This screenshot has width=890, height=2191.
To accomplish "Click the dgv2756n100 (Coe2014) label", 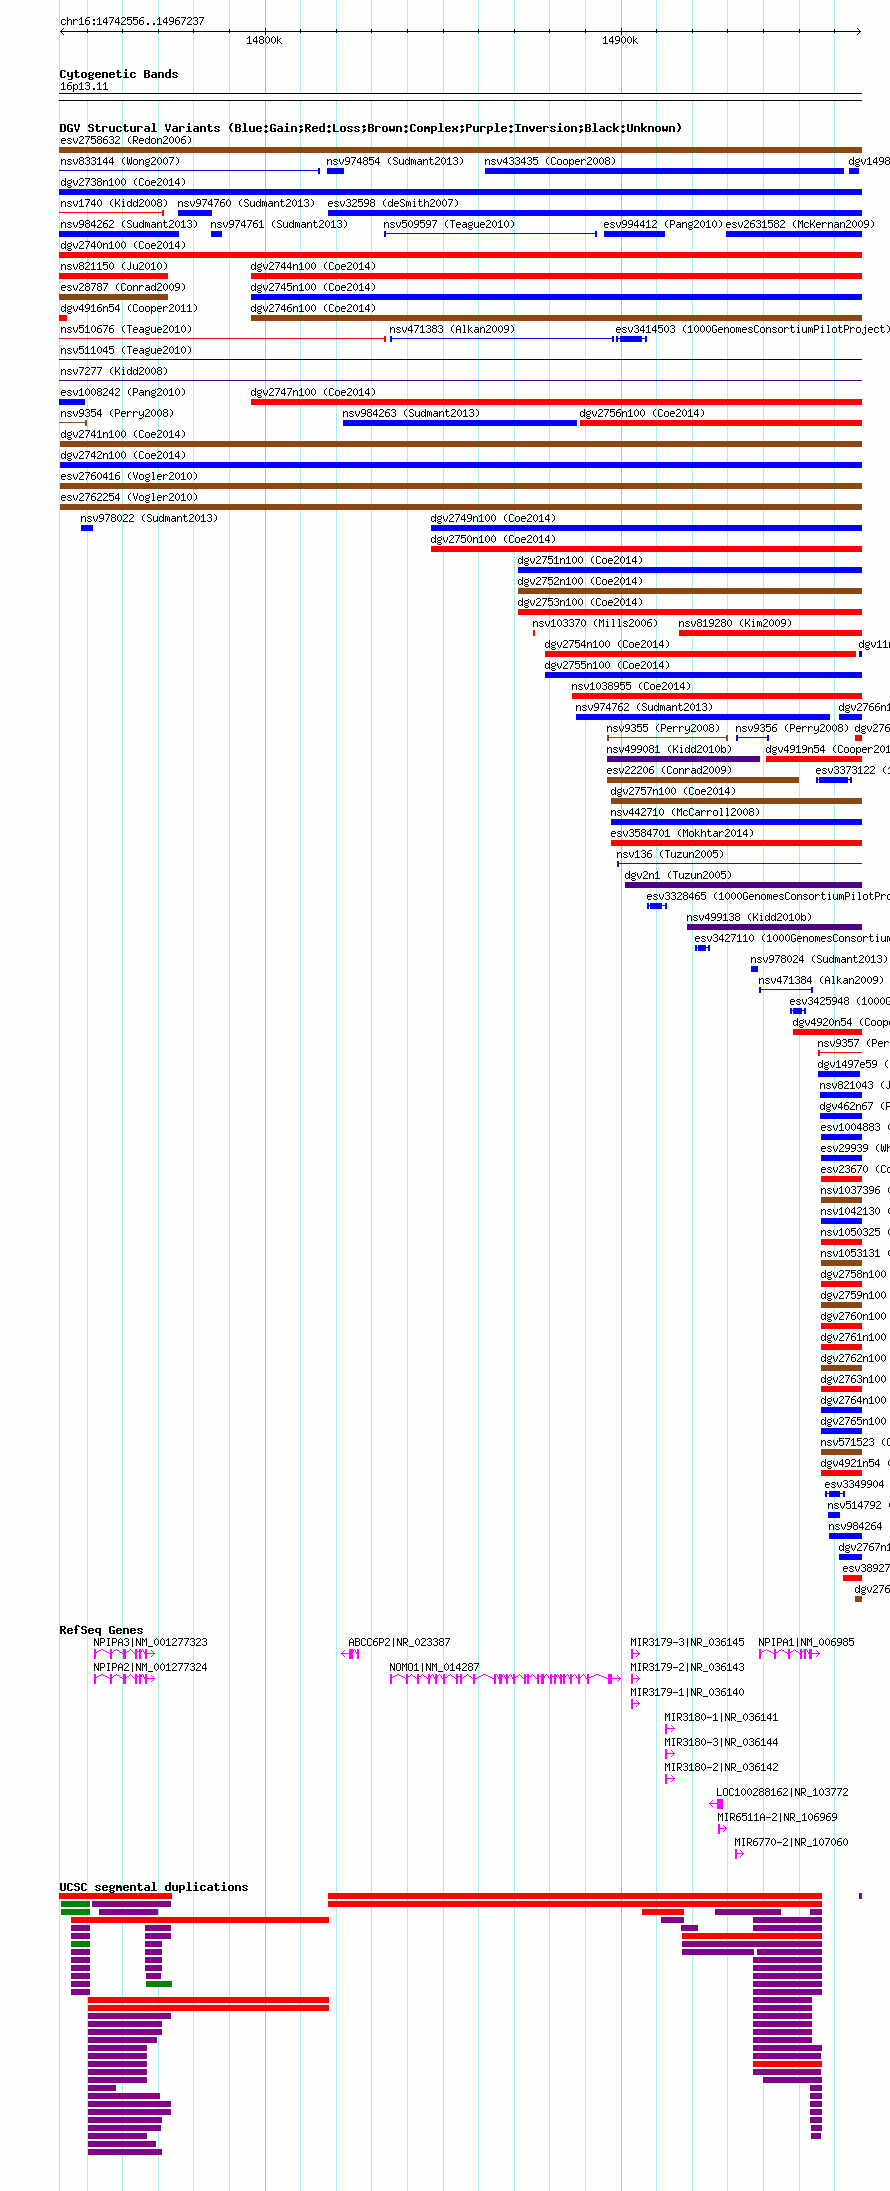I will [x=642, y=413].
